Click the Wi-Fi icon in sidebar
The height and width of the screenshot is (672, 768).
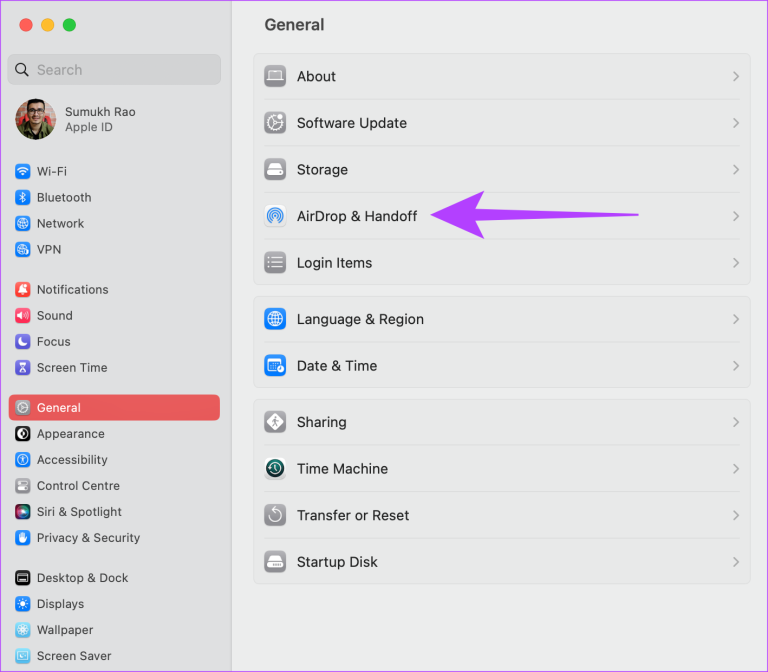click(x=23, y=171)
